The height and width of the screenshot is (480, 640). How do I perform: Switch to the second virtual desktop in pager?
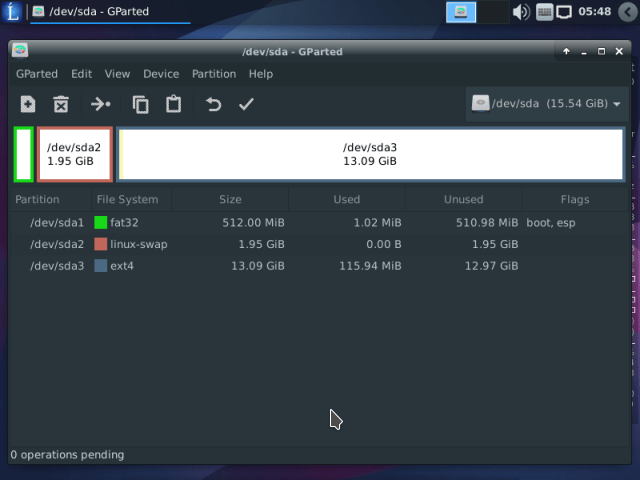pos(493,12)
